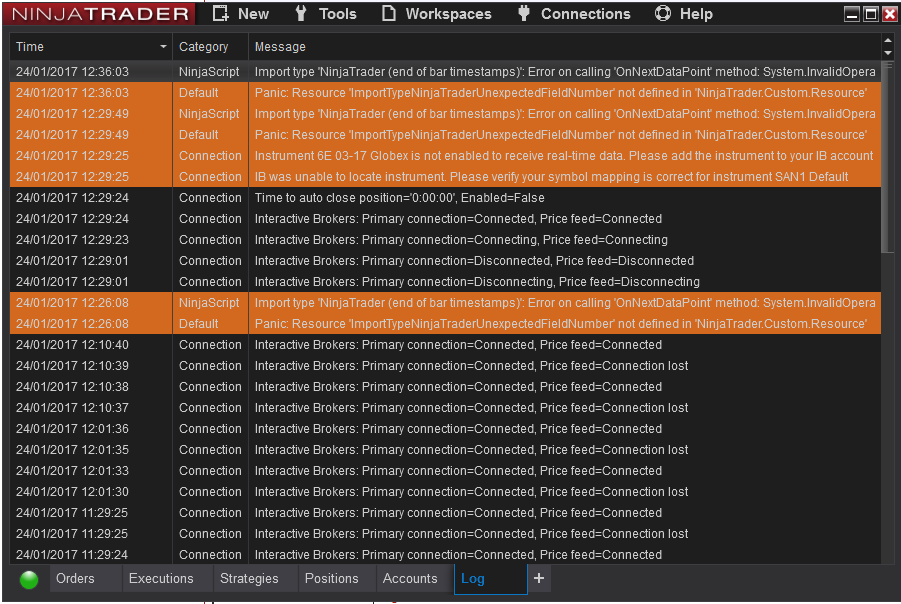Image resolution: width=901 pixels, height=604 pixels.
Task: Click the 24/01/2017 12:29:23 time cell
Action: point(91,240)
